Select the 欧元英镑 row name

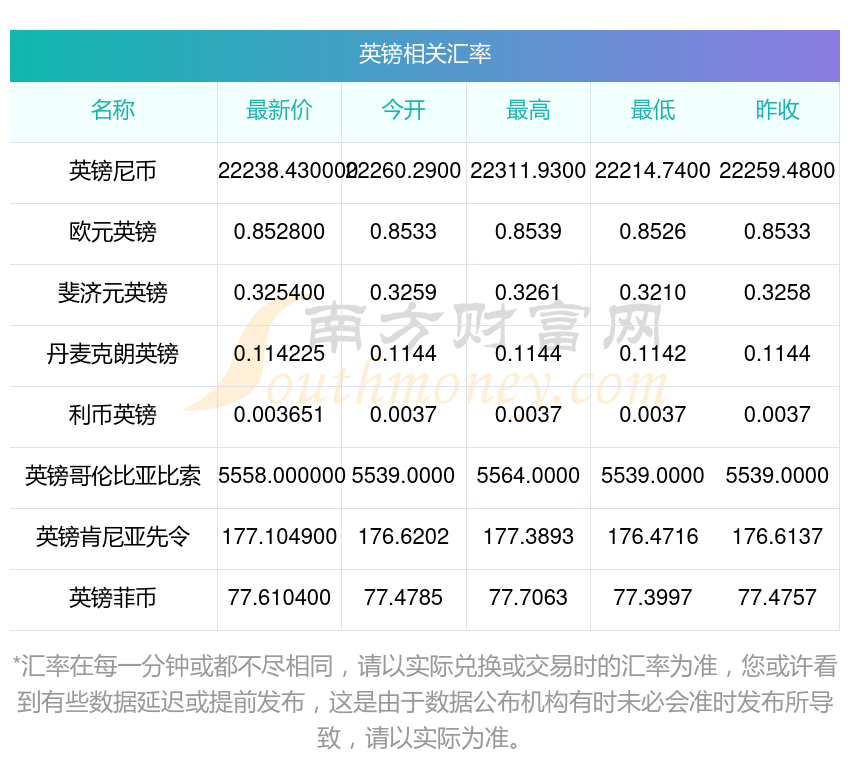[113, 232]
